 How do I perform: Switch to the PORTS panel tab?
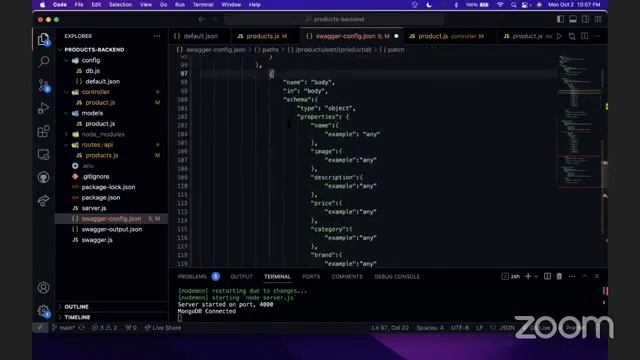(311, 276)
